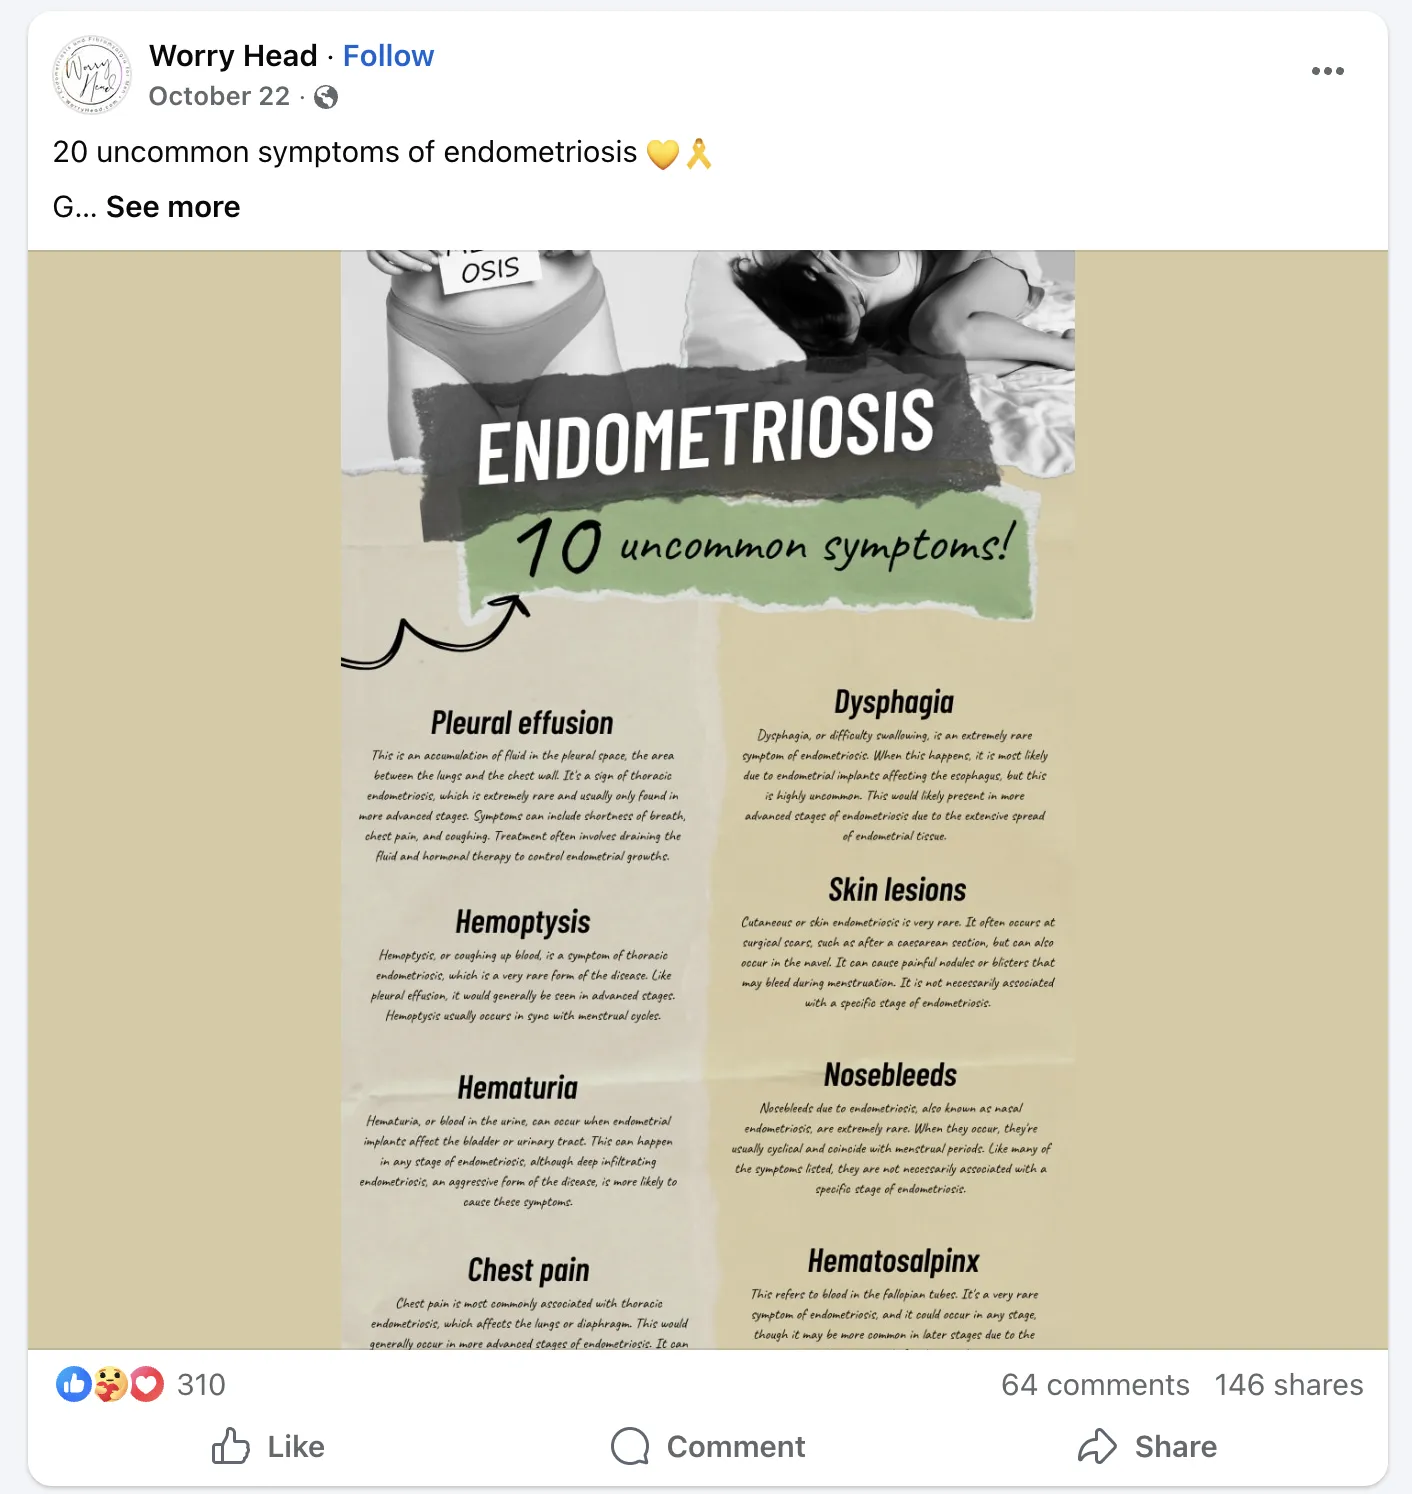View the 146 shares
Screen dimensions: 1412x1494
coord(1287,1385)
